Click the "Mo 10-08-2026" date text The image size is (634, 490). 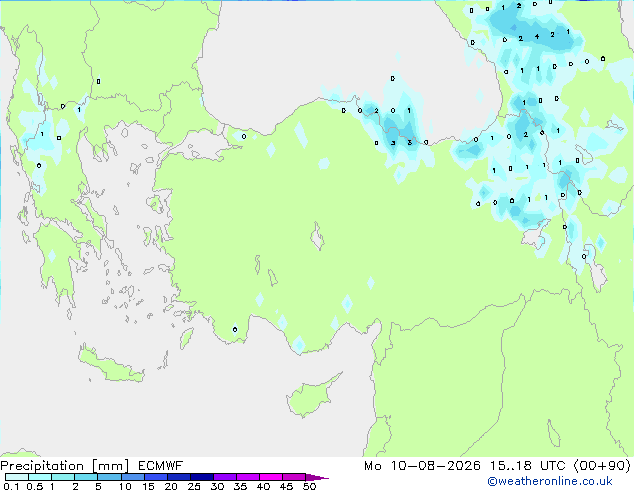click(422, 466)
